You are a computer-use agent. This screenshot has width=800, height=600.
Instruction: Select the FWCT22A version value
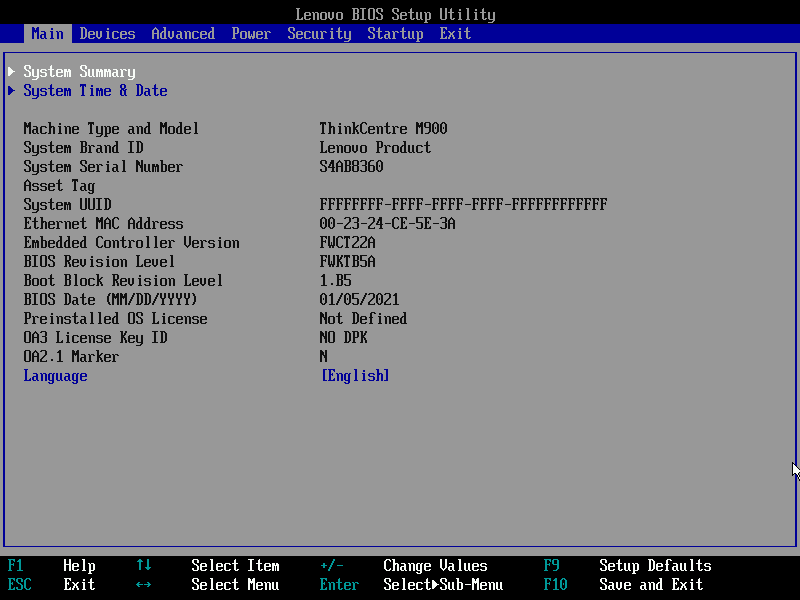[x=347, y=243]
